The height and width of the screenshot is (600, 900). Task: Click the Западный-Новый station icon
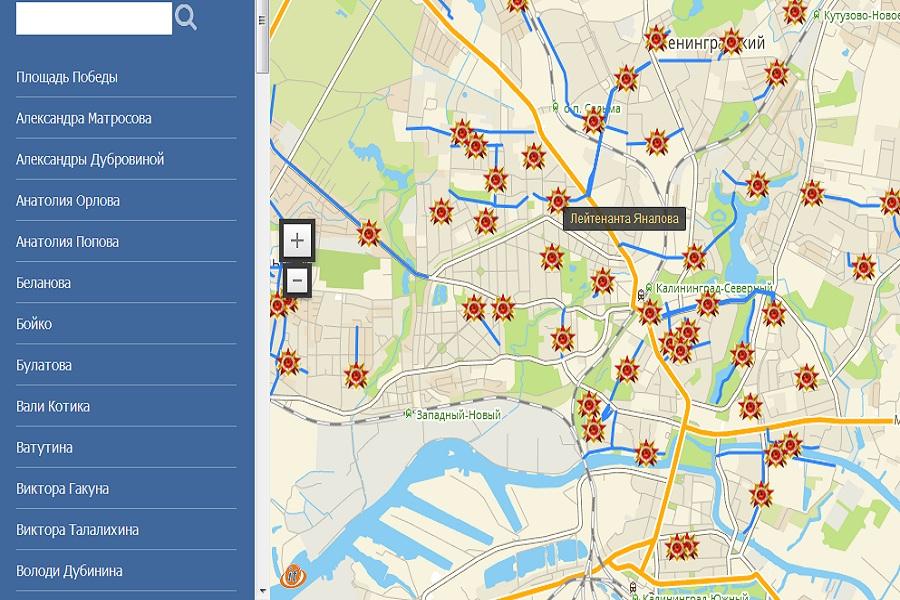pos(408,413)
